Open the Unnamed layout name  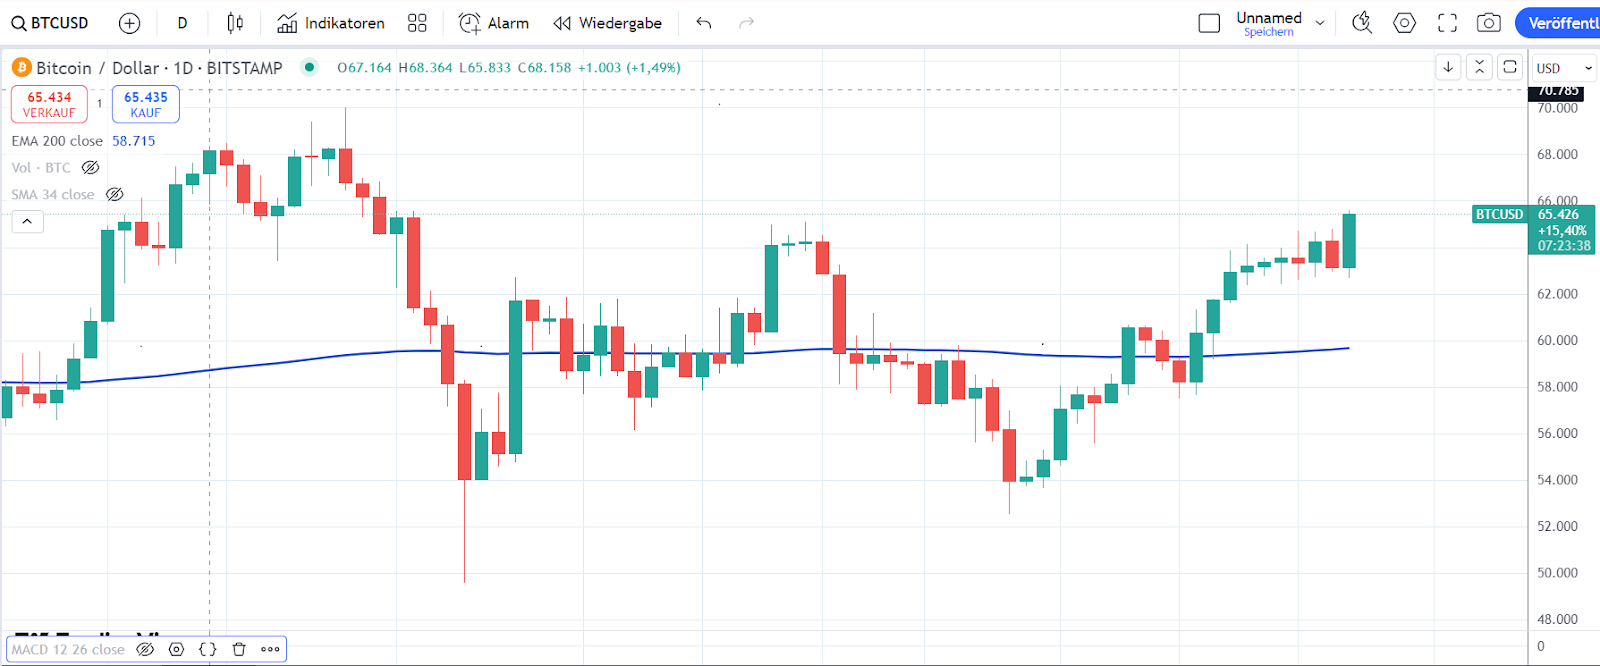1269,18
